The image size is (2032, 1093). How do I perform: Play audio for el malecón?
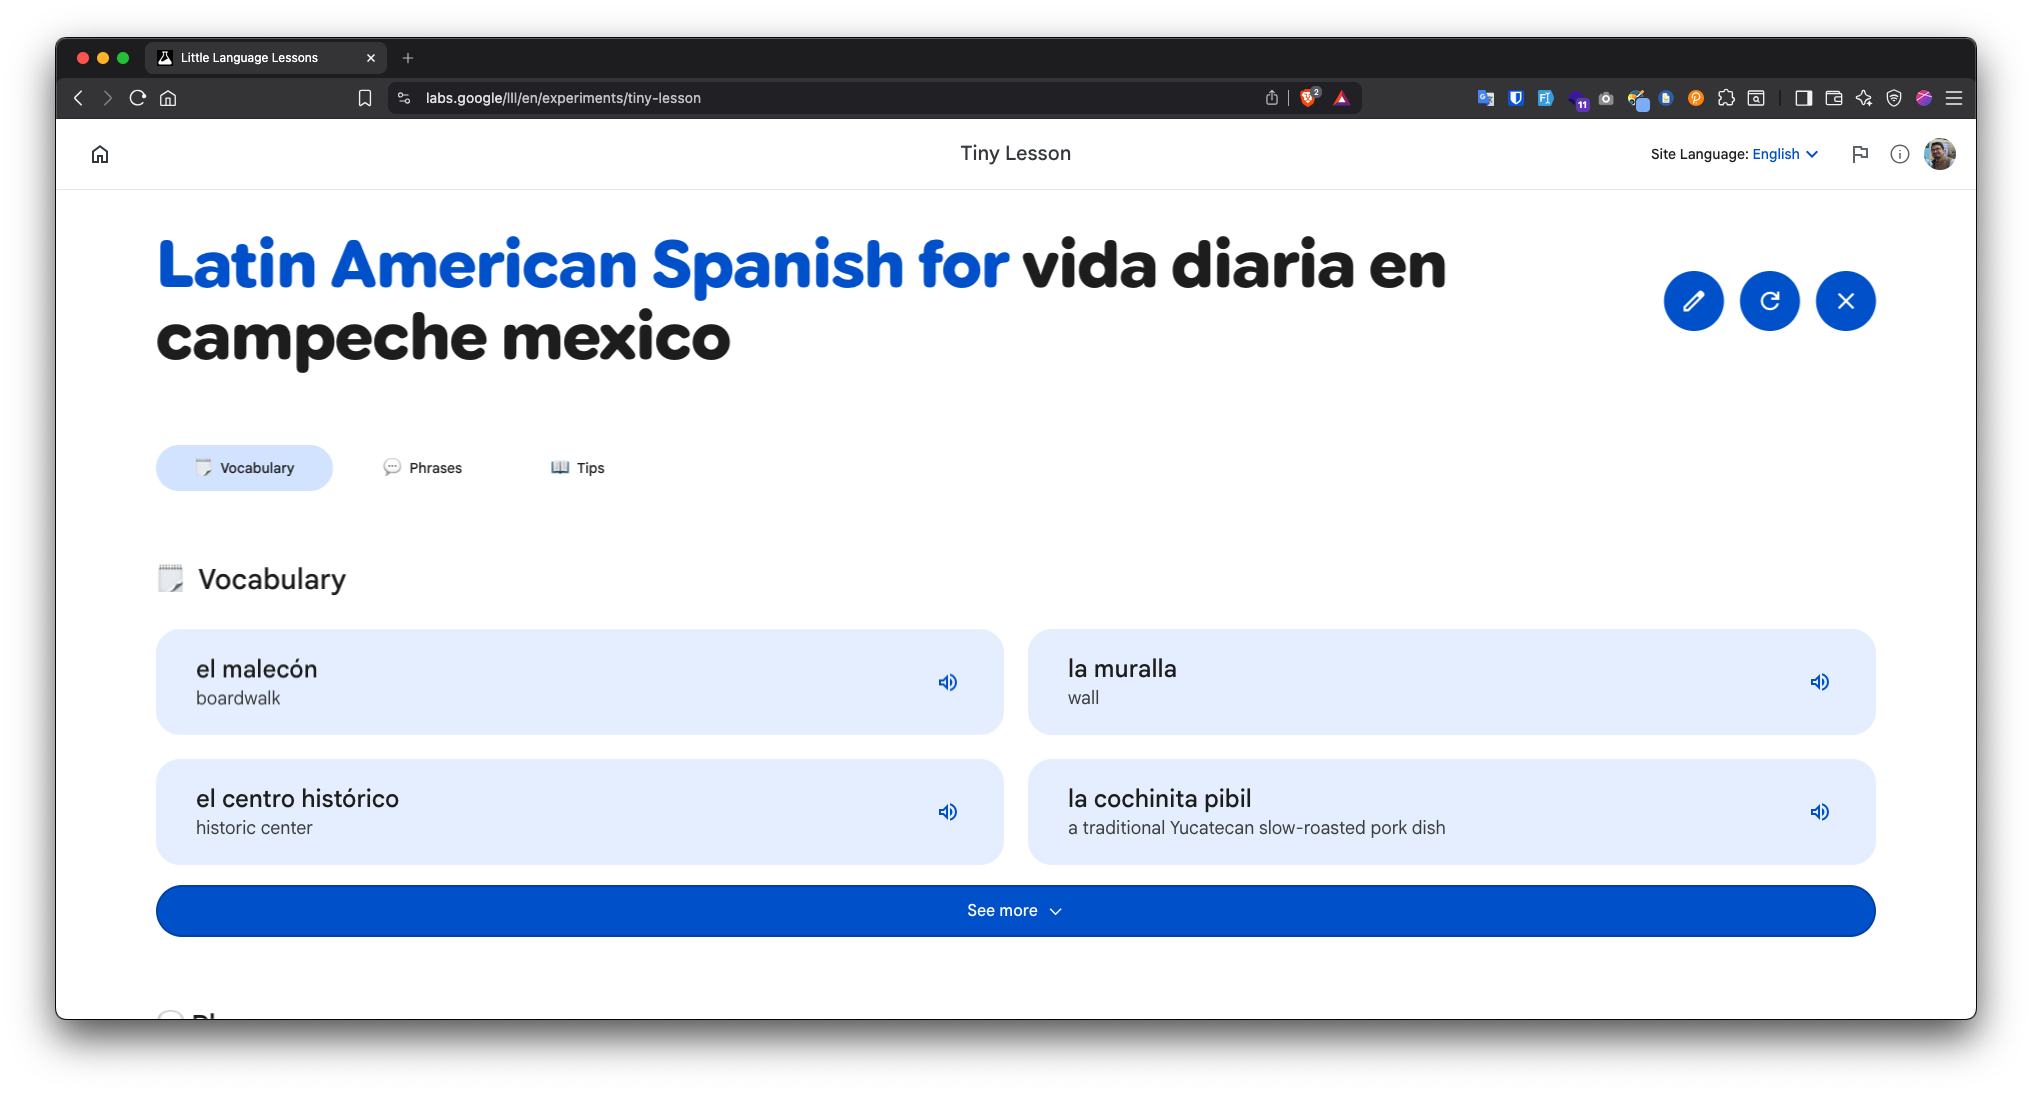tap(948, 682)
